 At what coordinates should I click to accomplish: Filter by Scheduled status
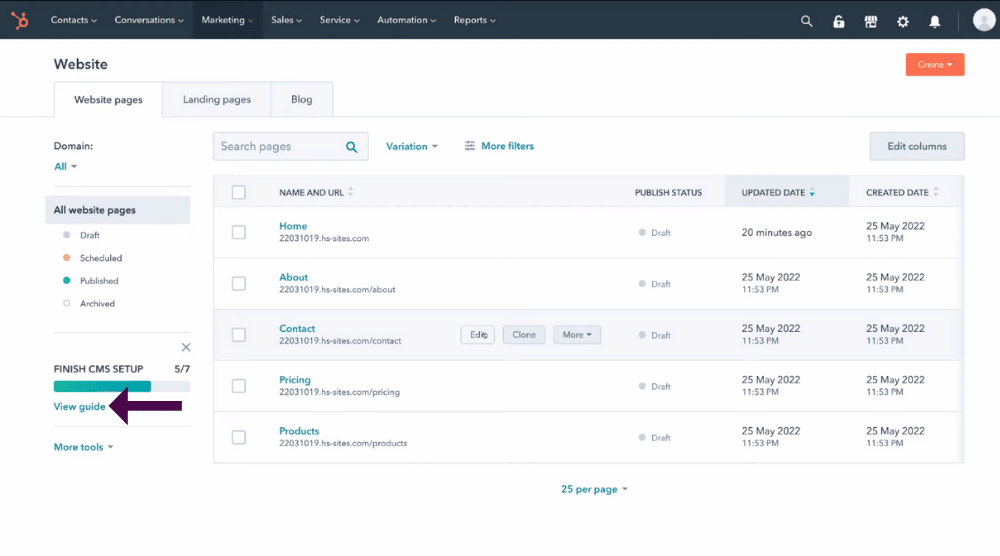(101, 258)
